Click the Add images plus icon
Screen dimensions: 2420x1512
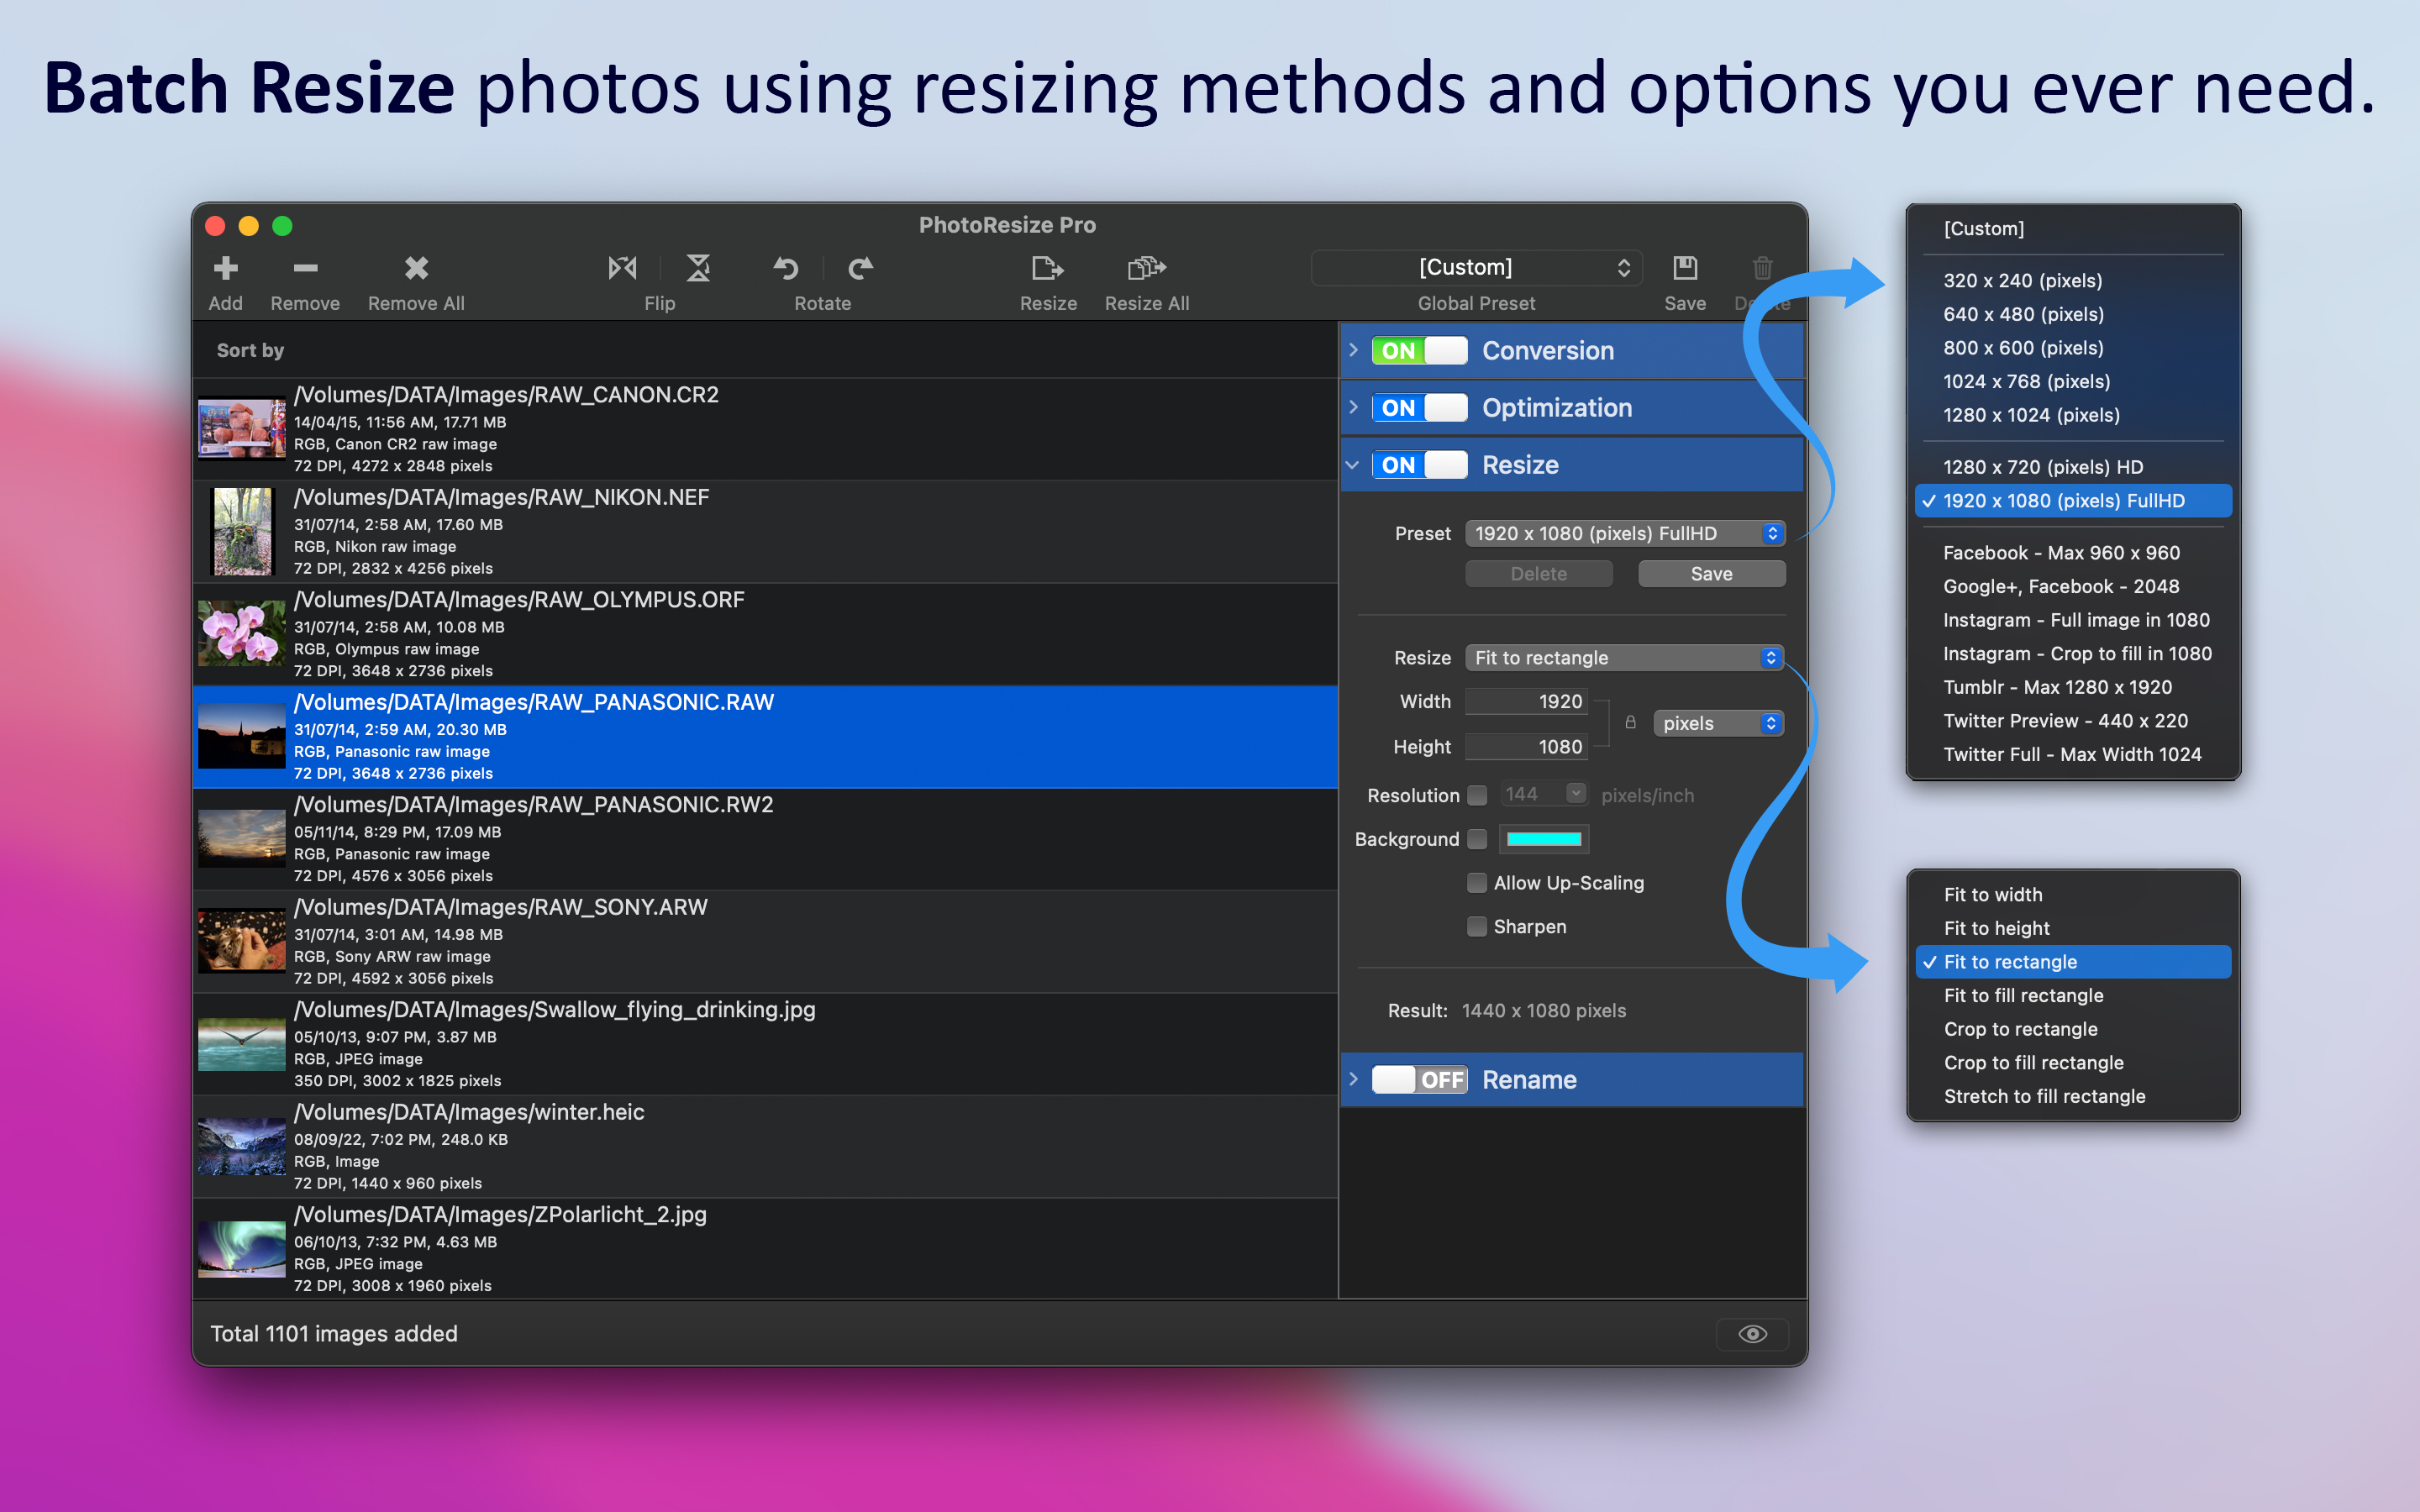tap(226, 268)
